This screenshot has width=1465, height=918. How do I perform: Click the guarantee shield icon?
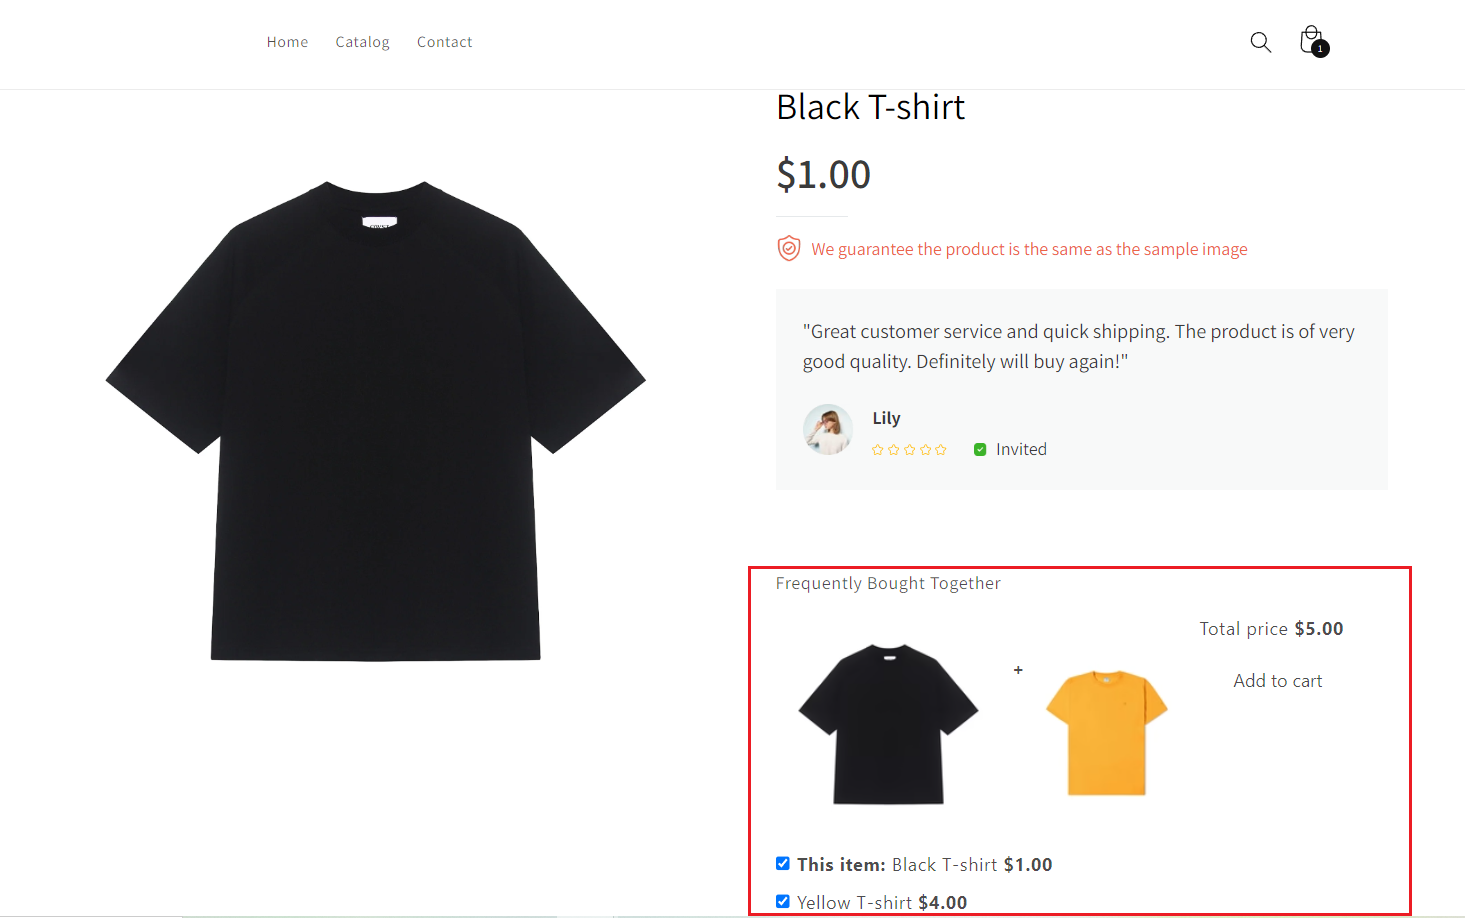789,249
